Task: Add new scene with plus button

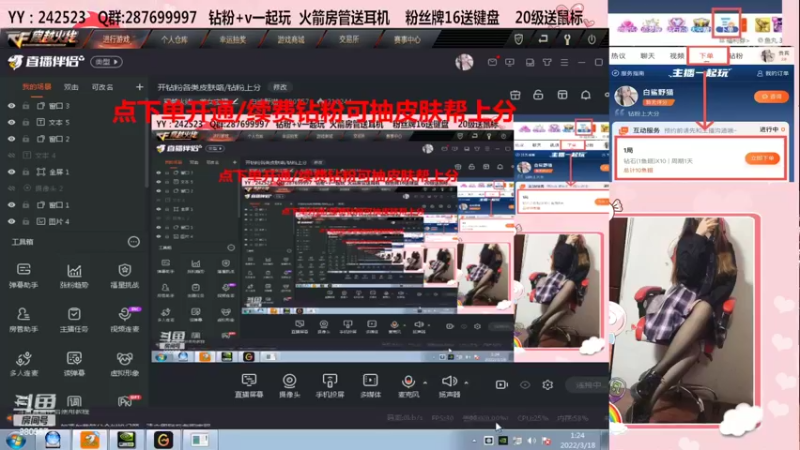Action: click(x=139, y=87)
